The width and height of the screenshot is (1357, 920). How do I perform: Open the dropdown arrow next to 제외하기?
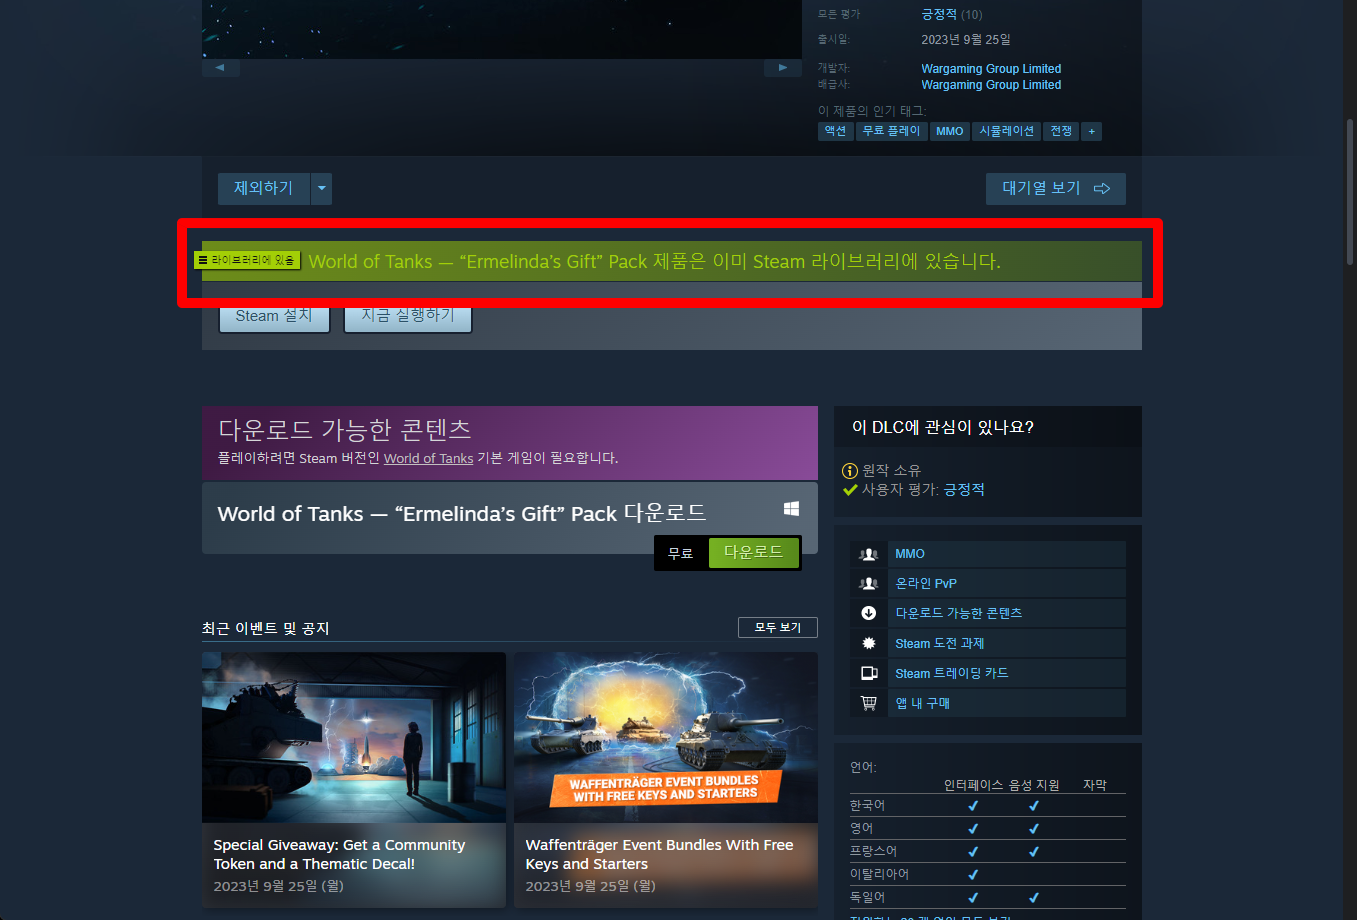321,188
